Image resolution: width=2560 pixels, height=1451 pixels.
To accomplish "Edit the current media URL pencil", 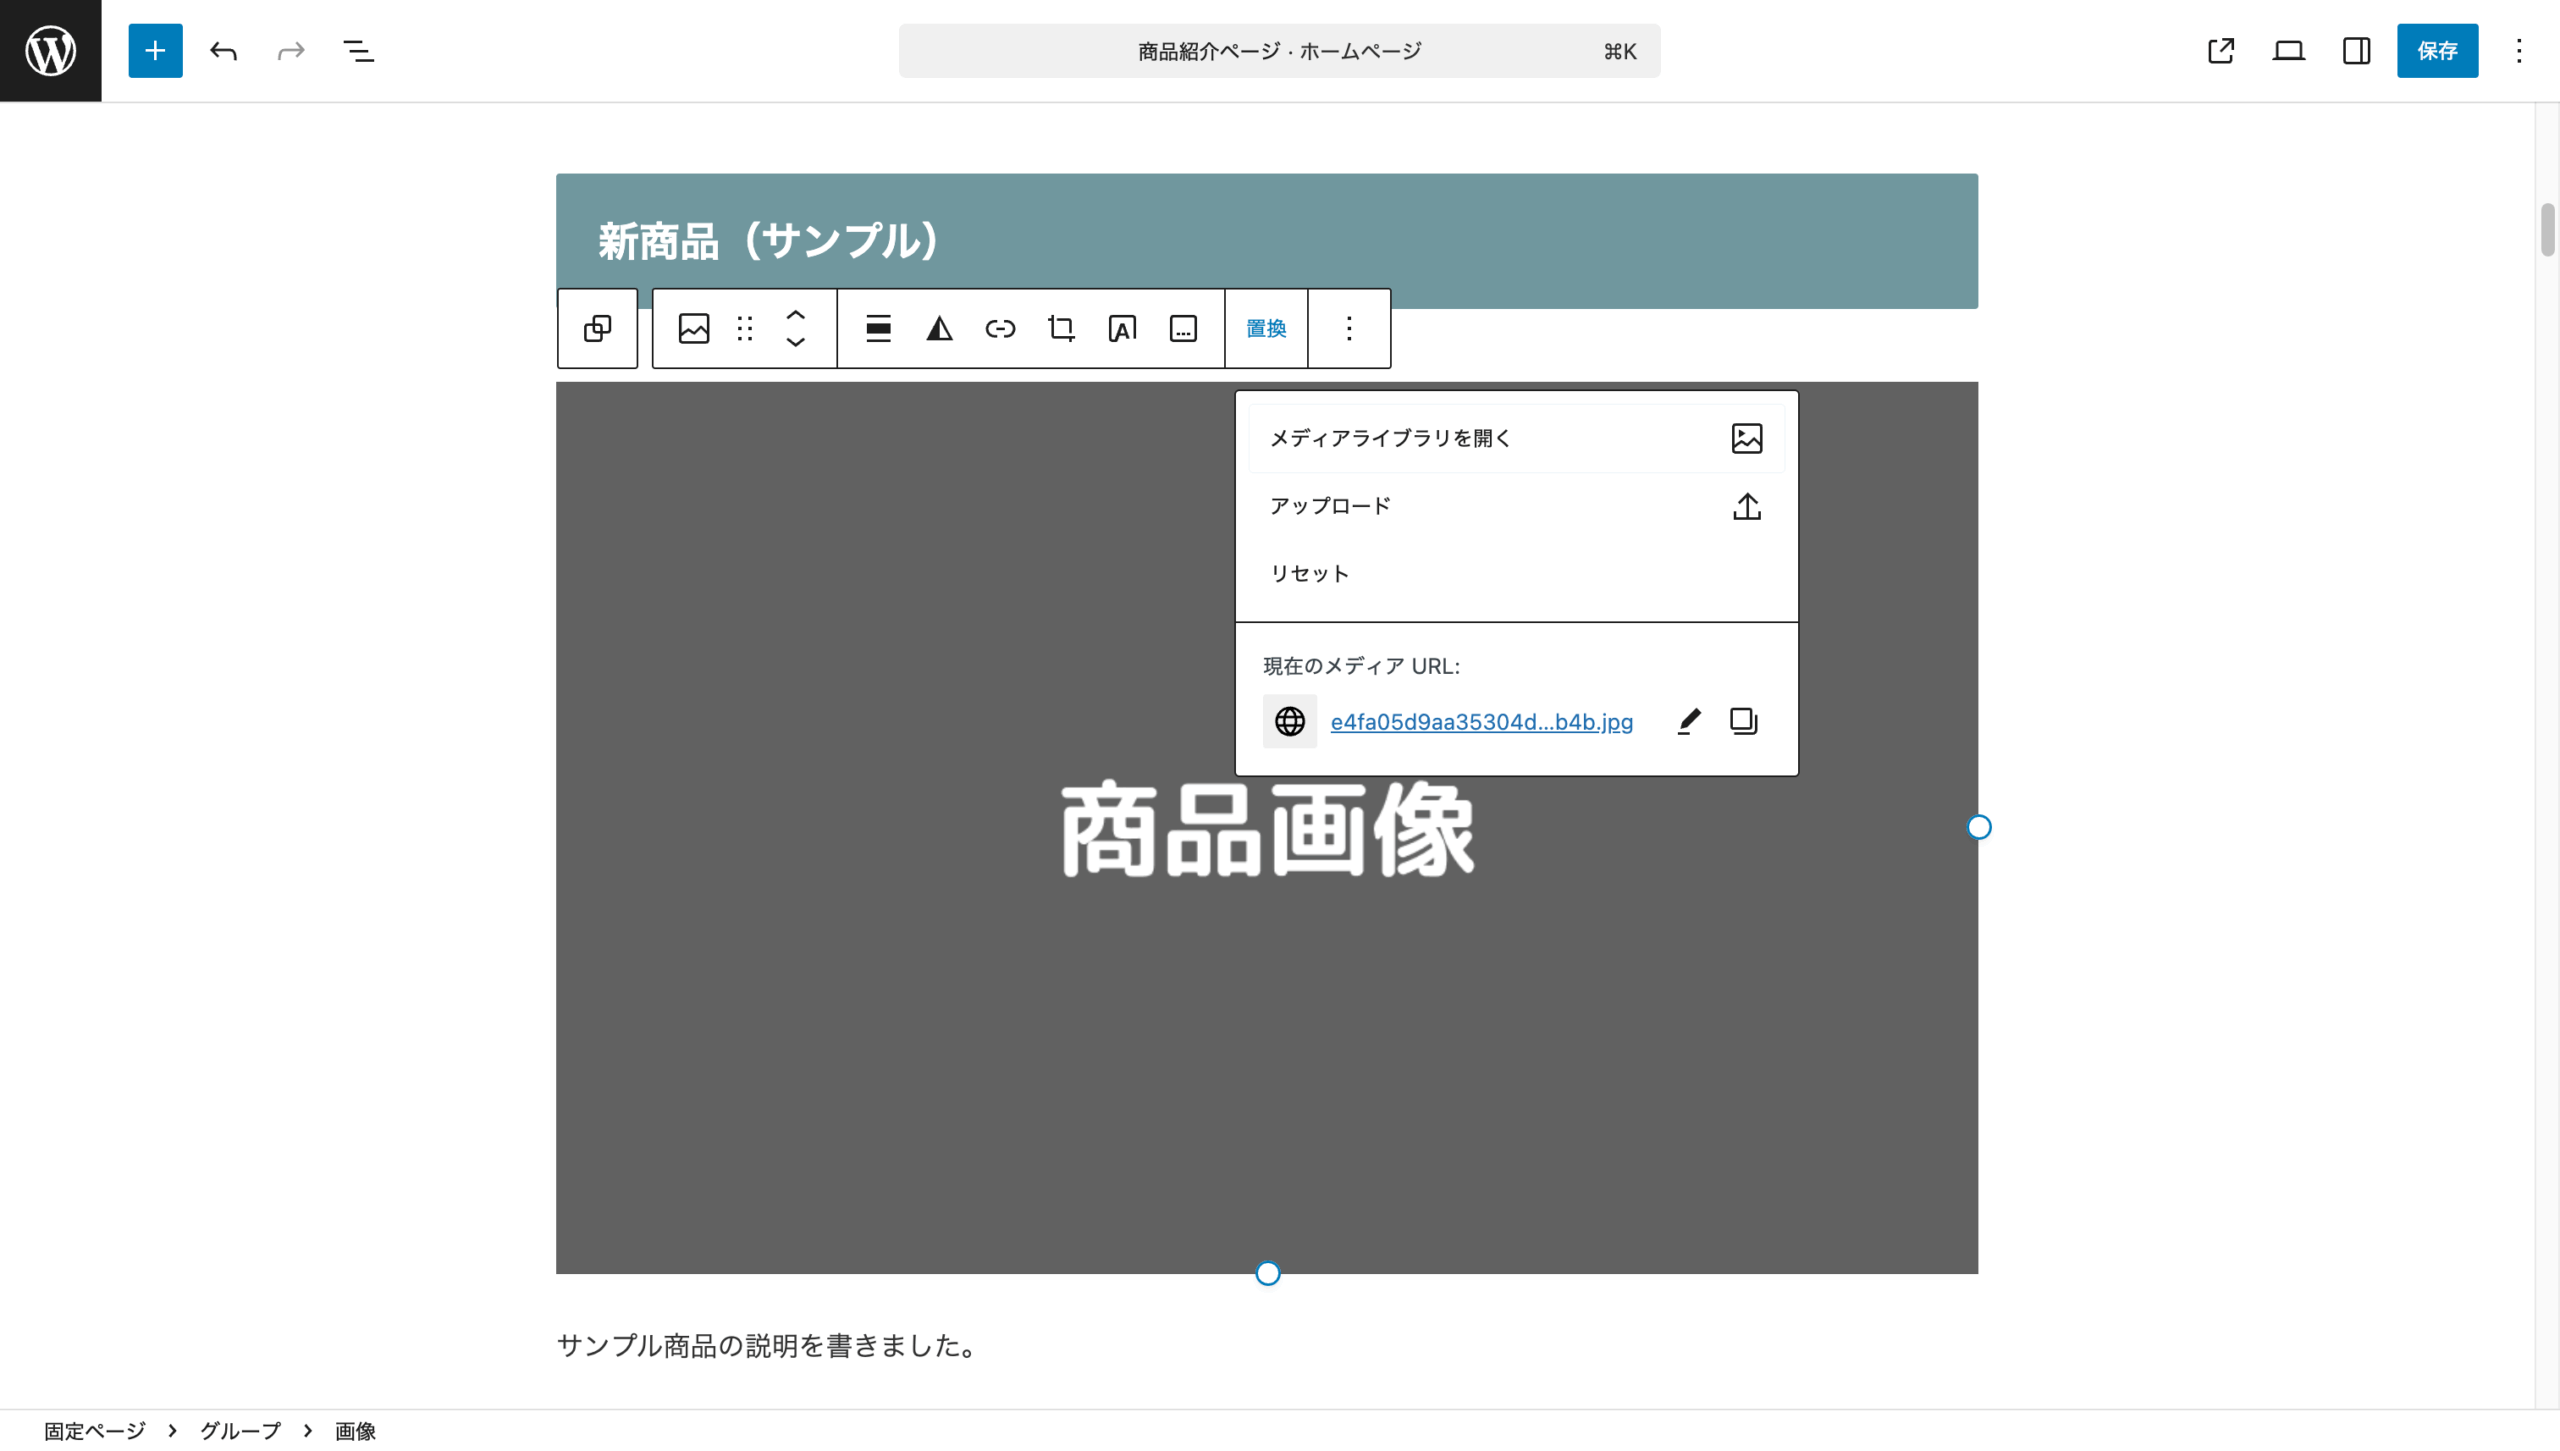I will [1689, 721].
